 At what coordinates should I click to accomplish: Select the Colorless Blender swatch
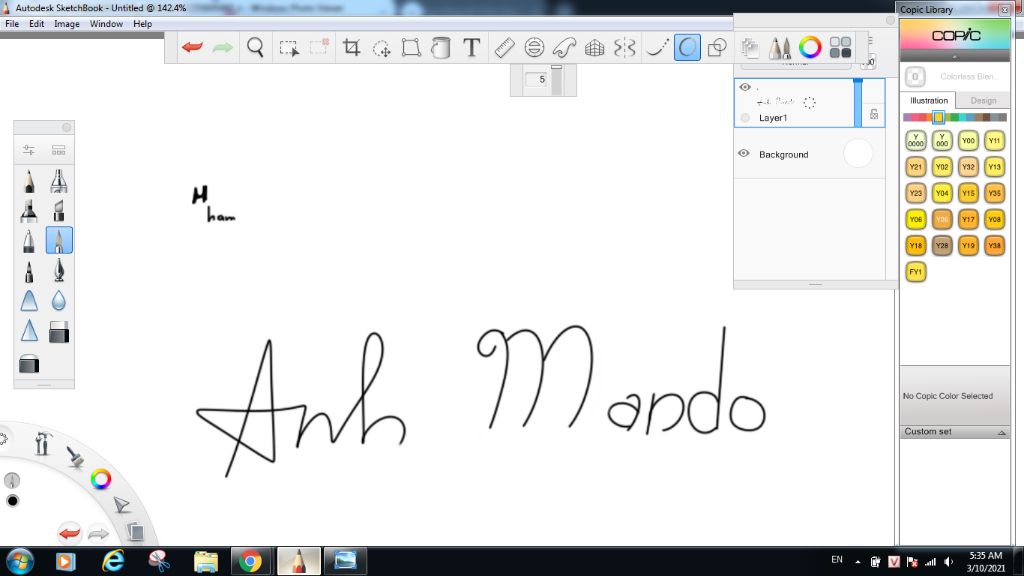[915, 76]
